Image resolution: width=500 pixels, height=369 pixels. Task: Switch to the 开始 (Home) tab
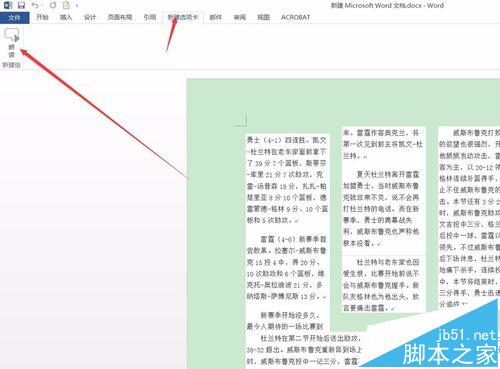[x=42, y=17]
